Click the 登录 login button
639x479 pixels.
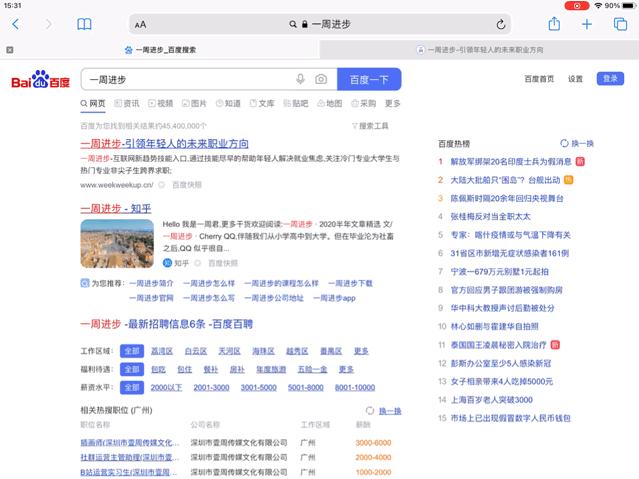610,79
